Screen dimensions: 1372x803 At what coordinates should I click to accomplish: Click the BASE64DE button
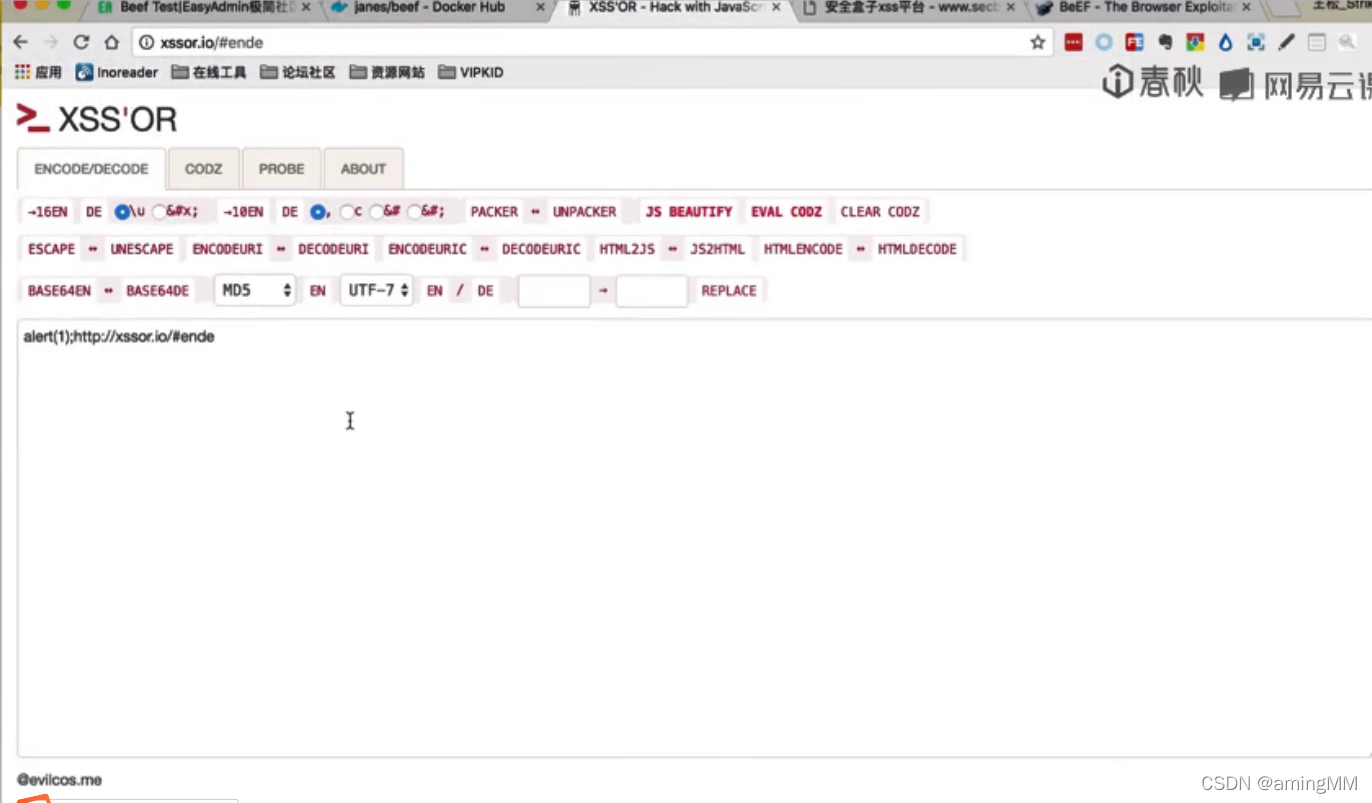(x=158, y=291)
